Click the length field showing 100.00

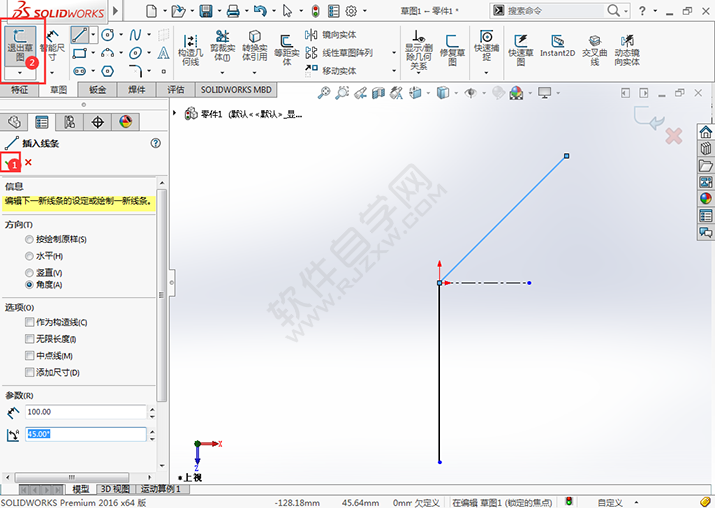86,412
